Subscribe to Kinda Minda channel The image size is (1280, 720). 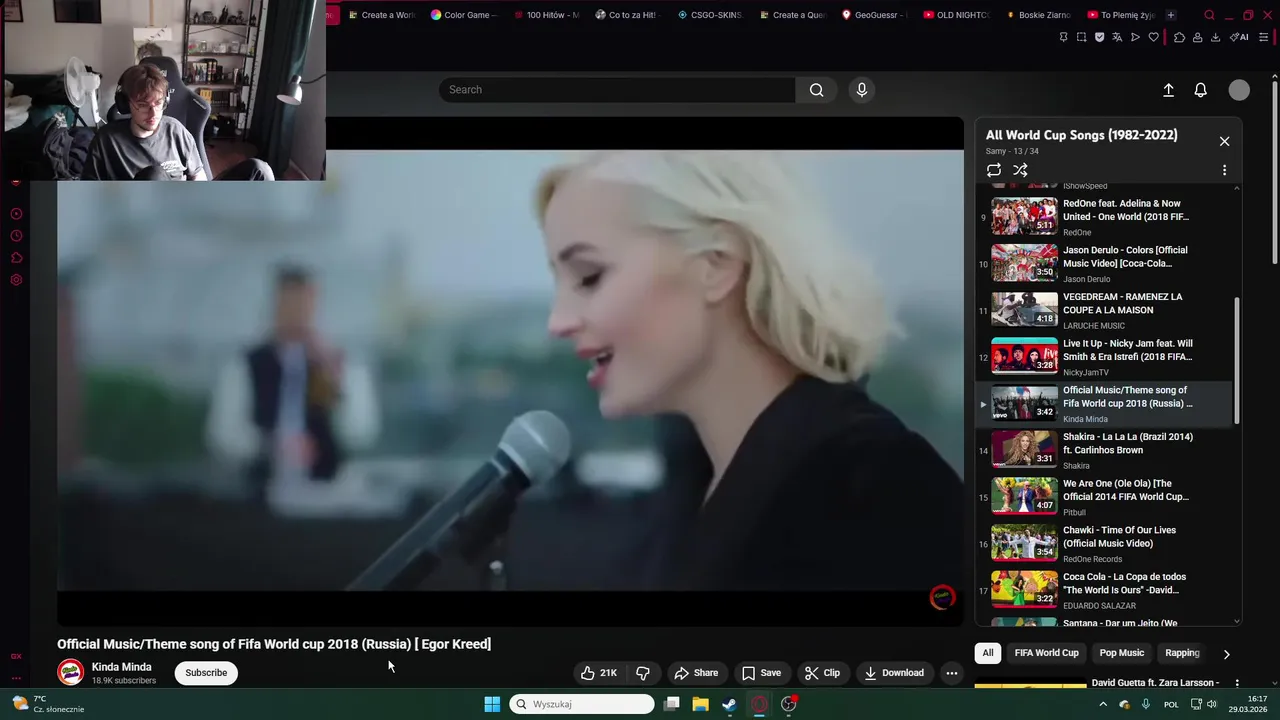click(206, 673)
